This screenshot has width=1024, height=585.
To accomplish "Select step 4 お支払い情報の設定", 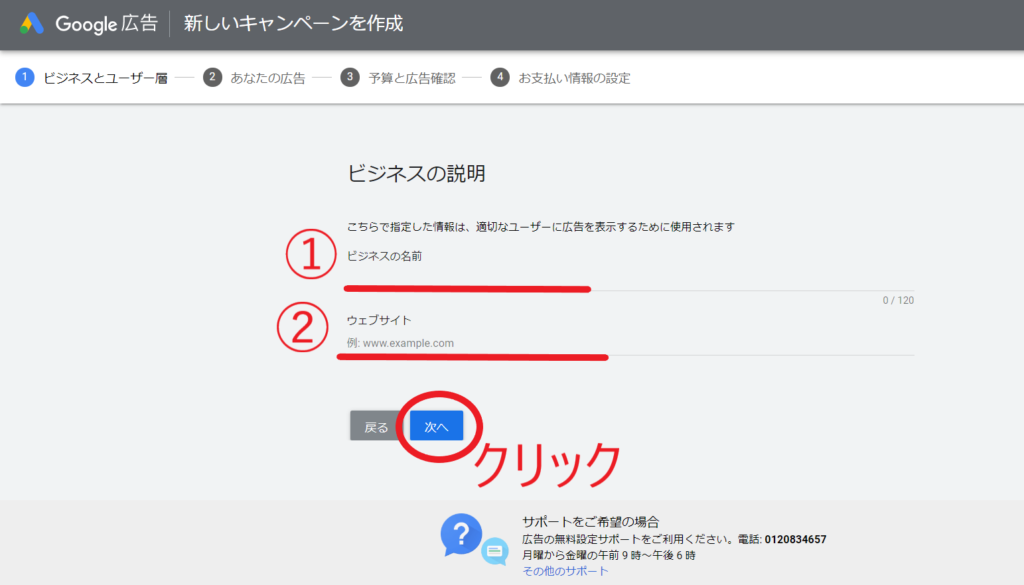I will click(560, 78).
